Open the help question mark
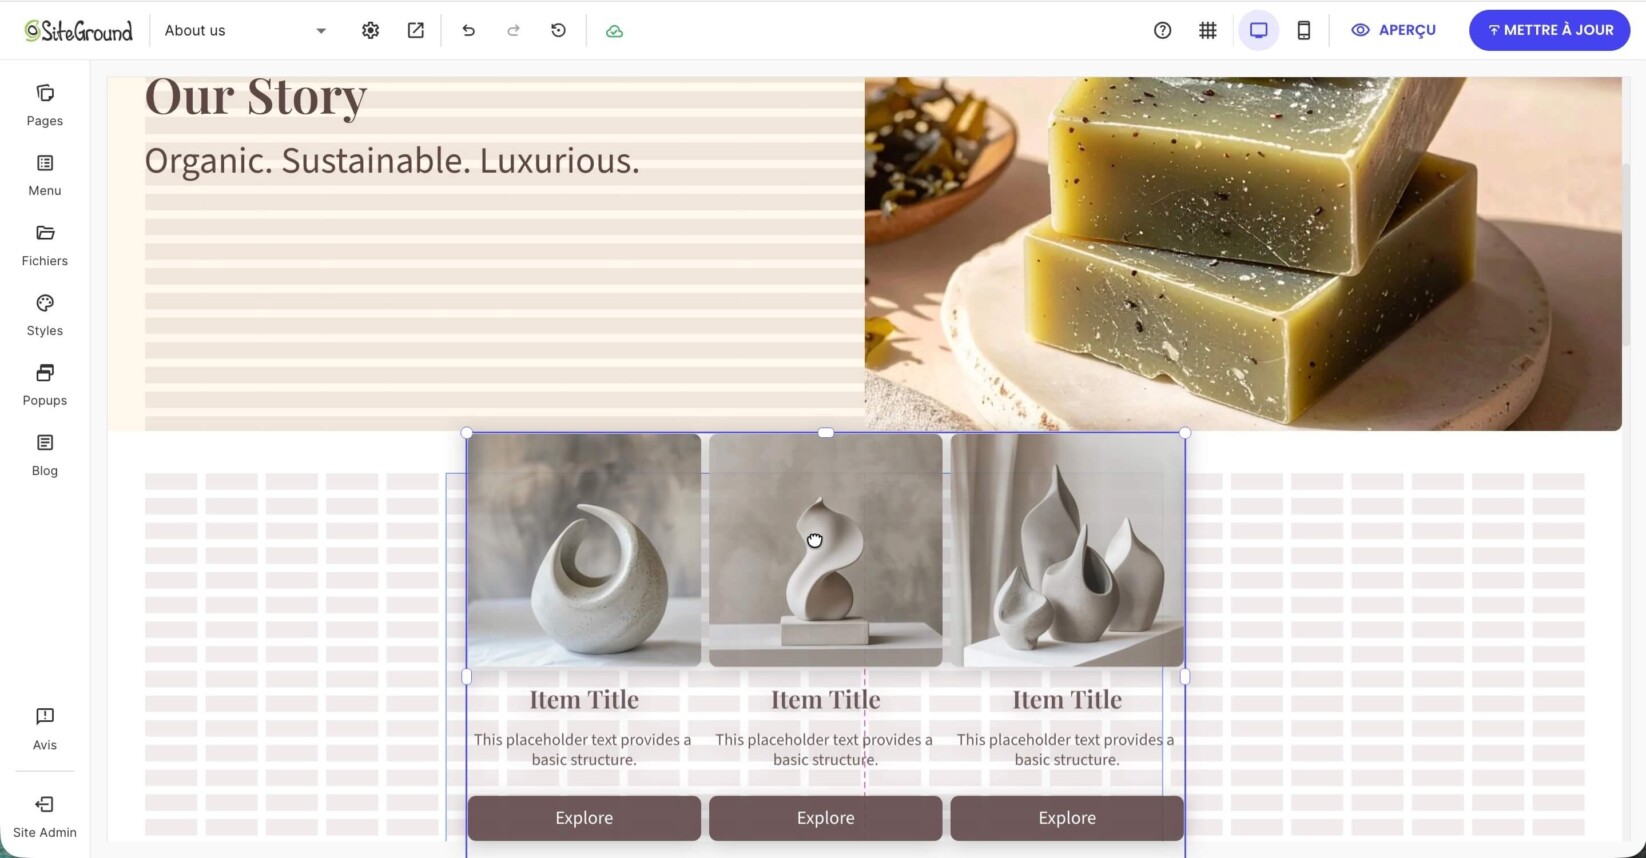This screenshot has width=1646, height=858. [x=1162, y=30]
